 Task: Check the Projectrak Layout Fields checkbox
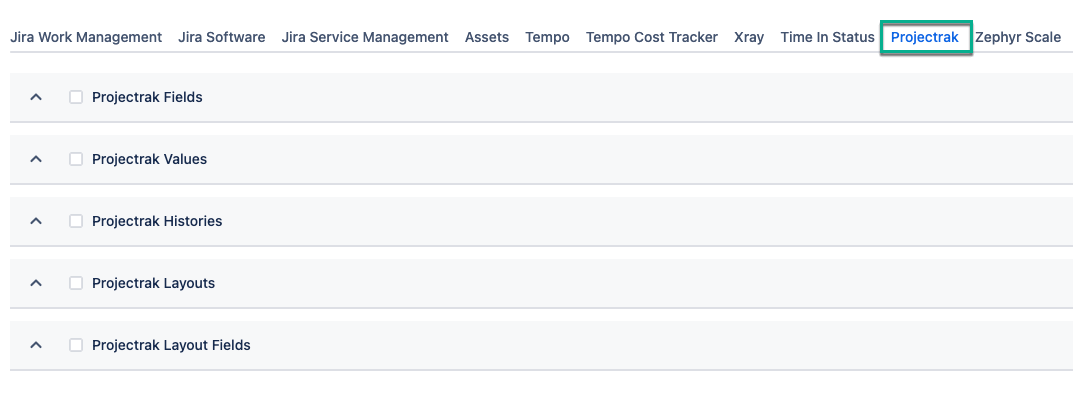pos(76,346)
